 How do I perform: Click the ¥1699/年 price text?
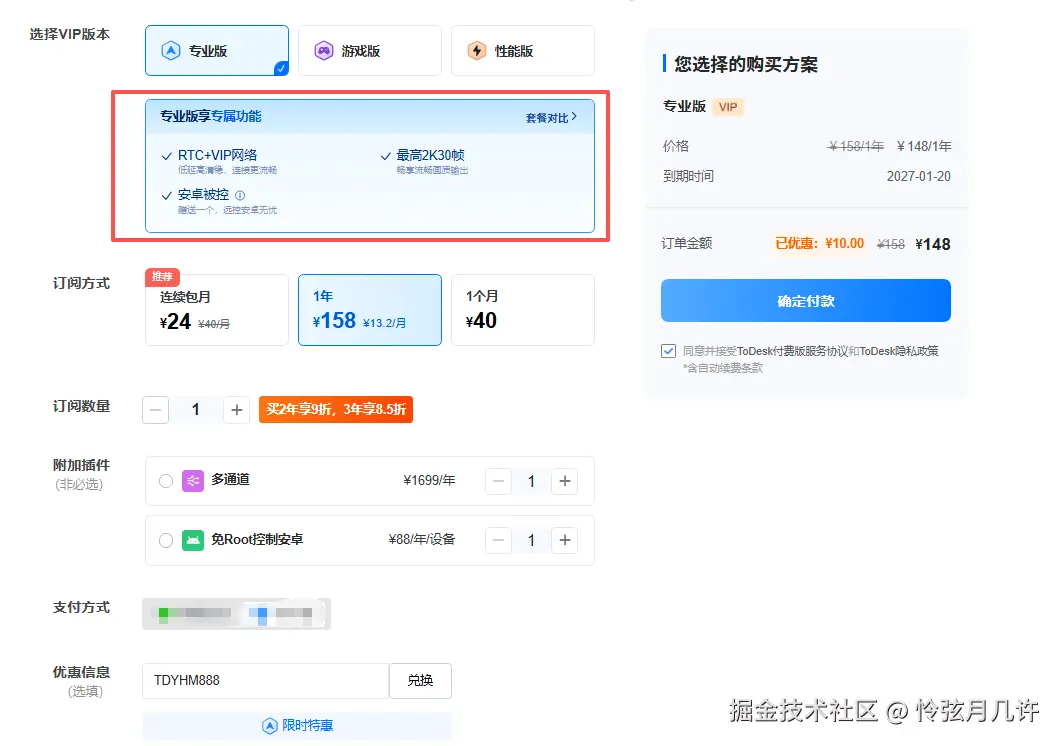(429, 481)
